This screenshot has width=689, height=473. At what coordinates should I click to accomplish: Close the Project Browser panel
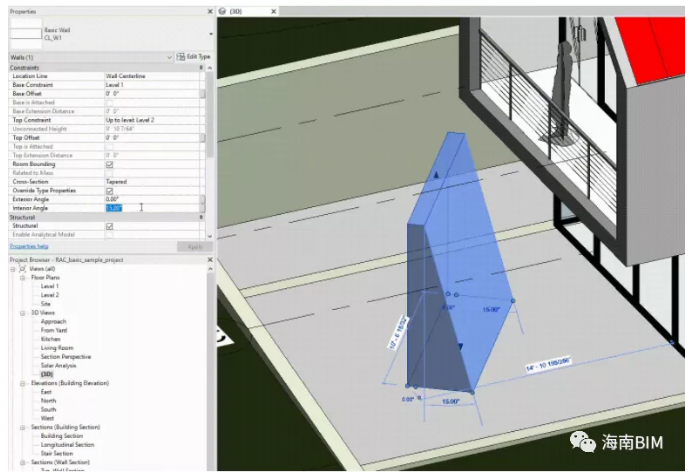pyautogui.click(x=210, y=260)
